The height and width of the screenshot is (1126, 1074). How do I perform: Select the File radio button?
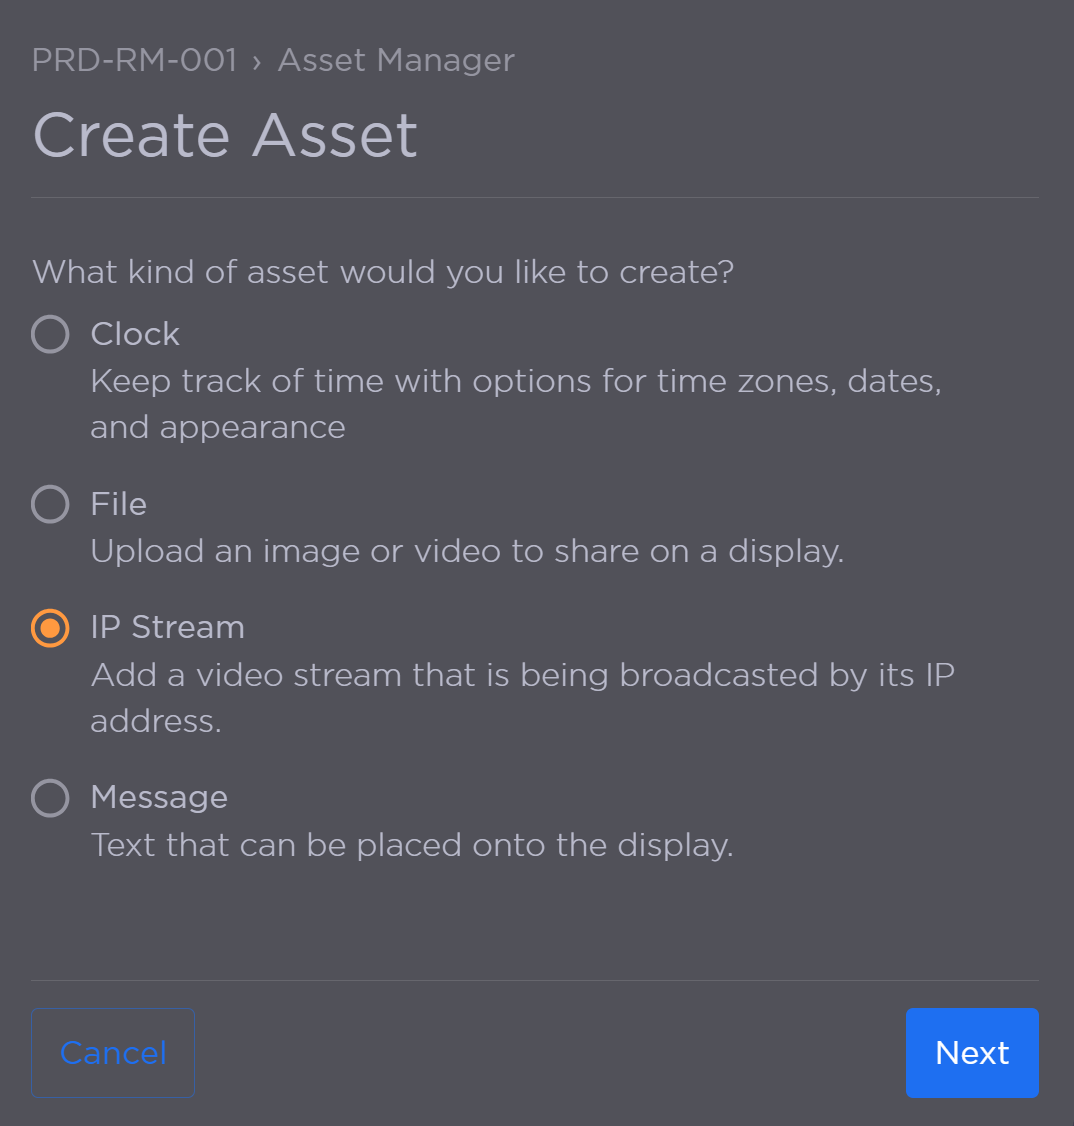pos(50,504)
